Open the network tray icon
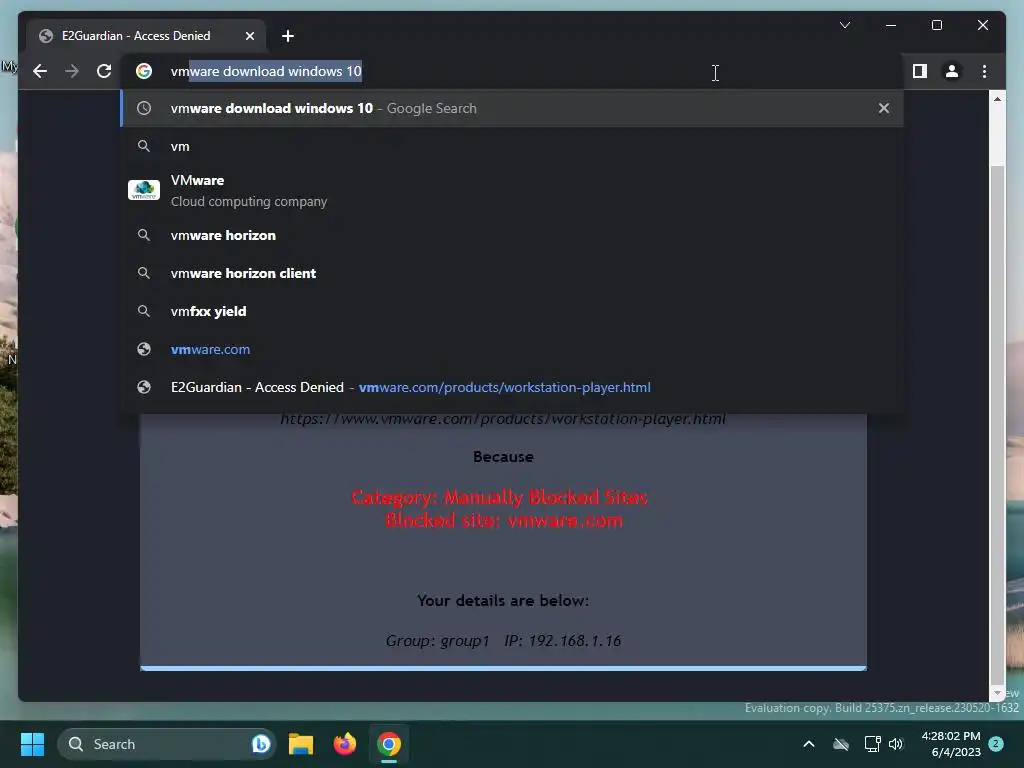 (872, 744)
